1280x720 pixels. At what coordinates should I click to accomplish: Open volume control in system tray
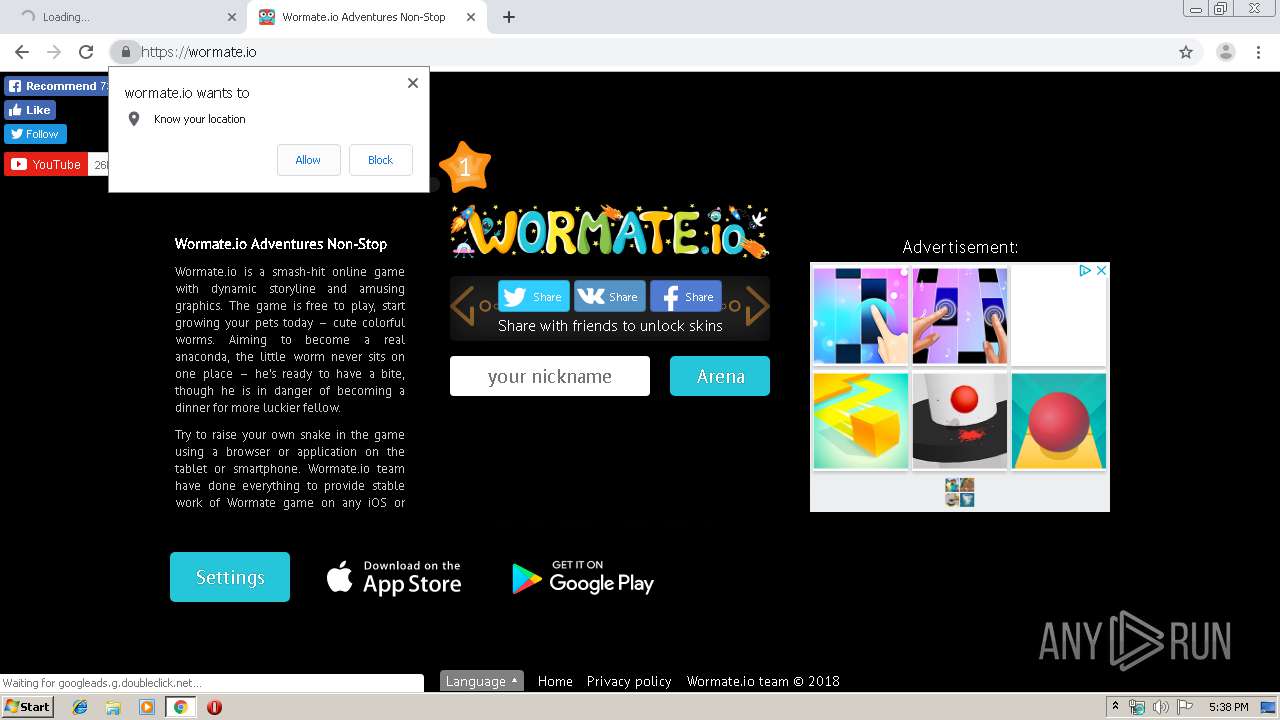[x=1161, y=707]
